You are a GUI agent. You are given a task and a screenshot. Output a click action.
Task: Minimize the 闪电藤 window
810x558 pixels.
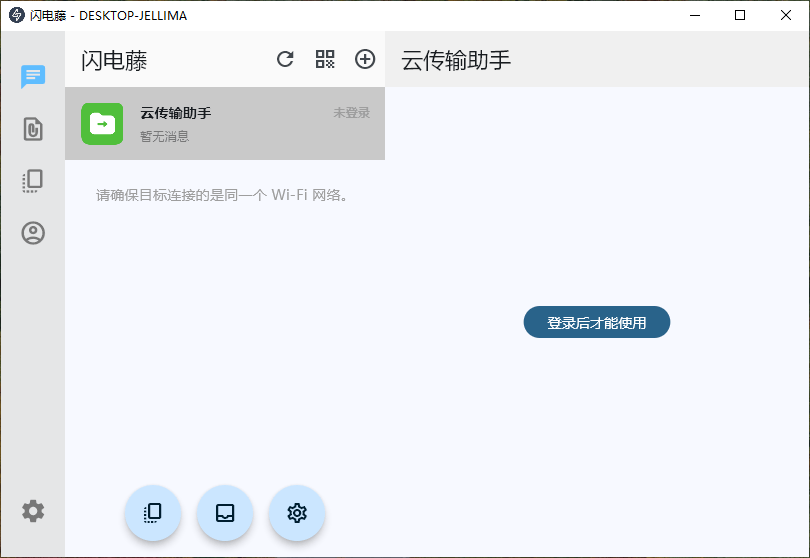(695, 15)
